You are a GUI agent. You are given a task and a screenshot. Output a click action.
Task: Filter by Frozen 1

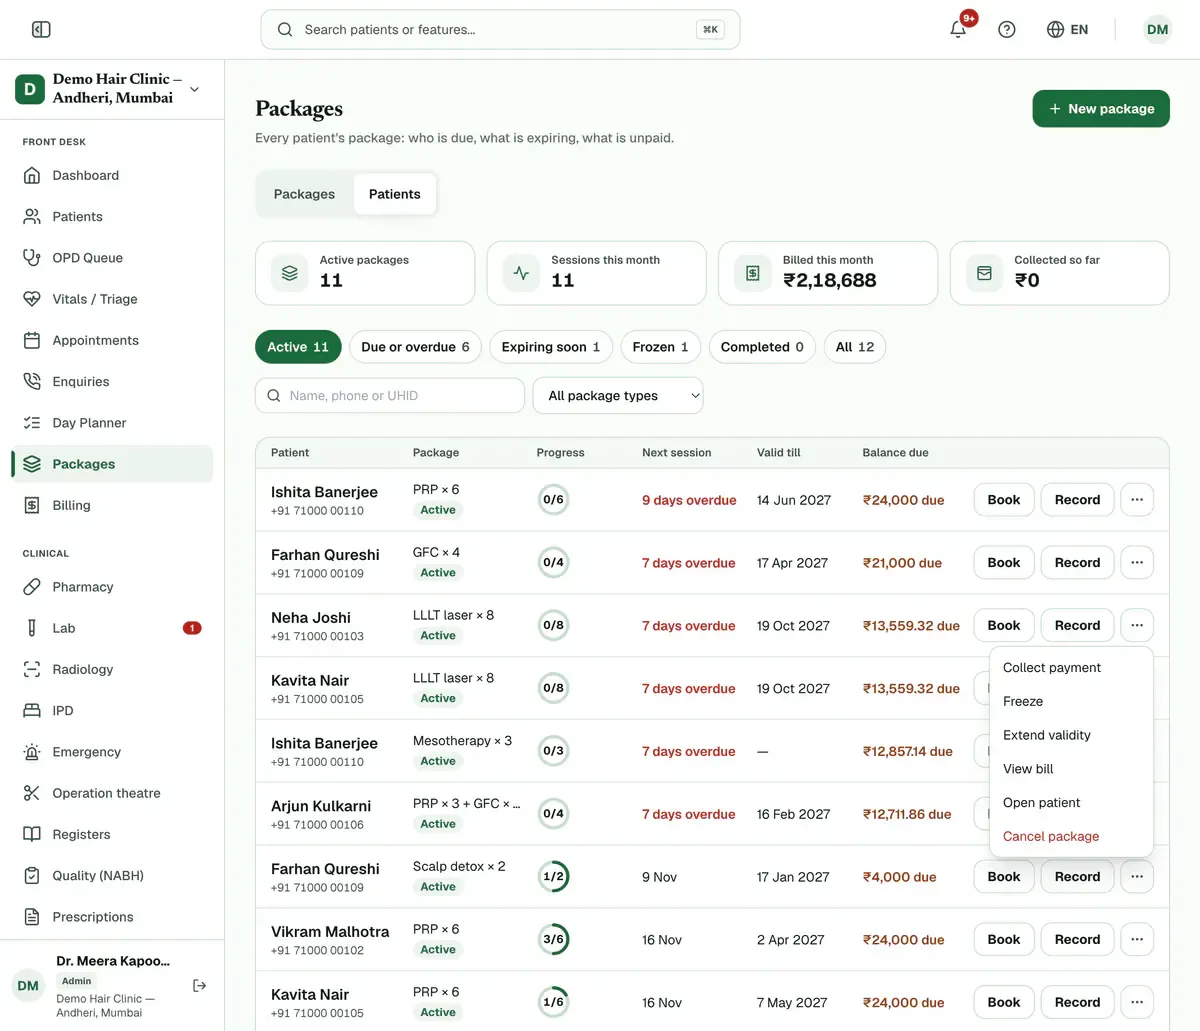[x=661, y=347]
